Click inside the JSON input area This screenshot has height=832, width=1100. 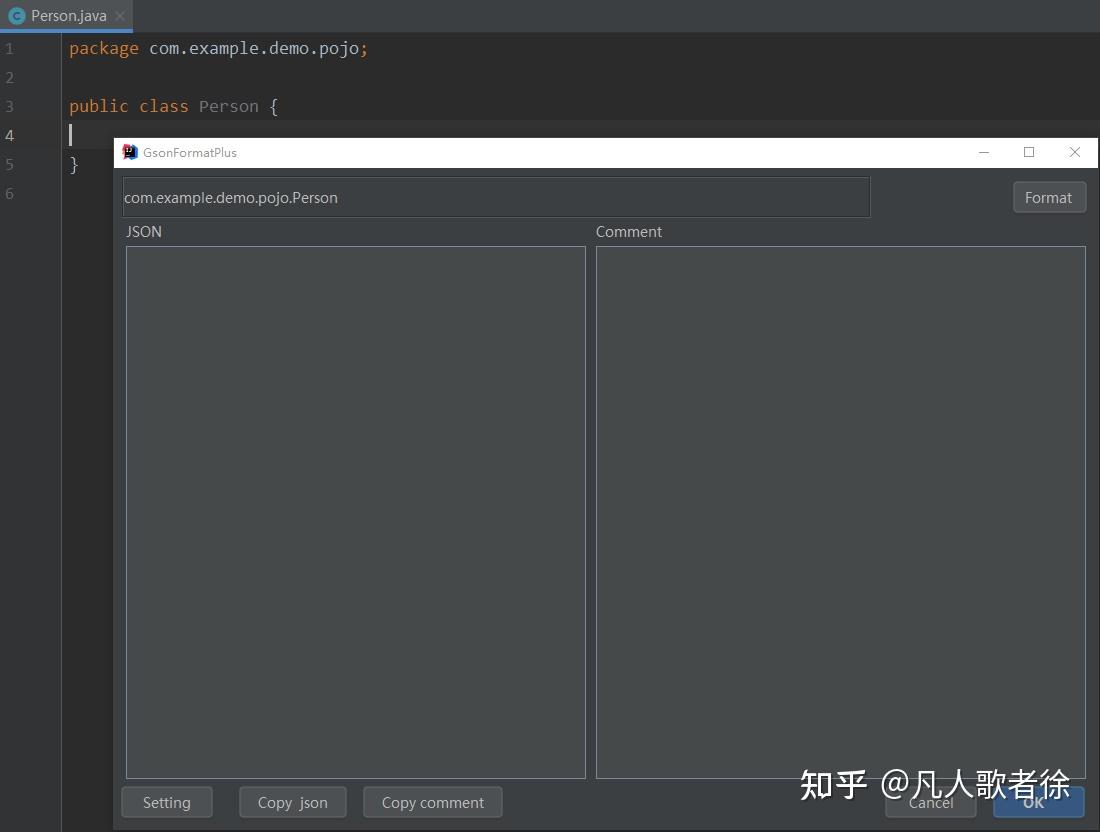click(355, 510)
